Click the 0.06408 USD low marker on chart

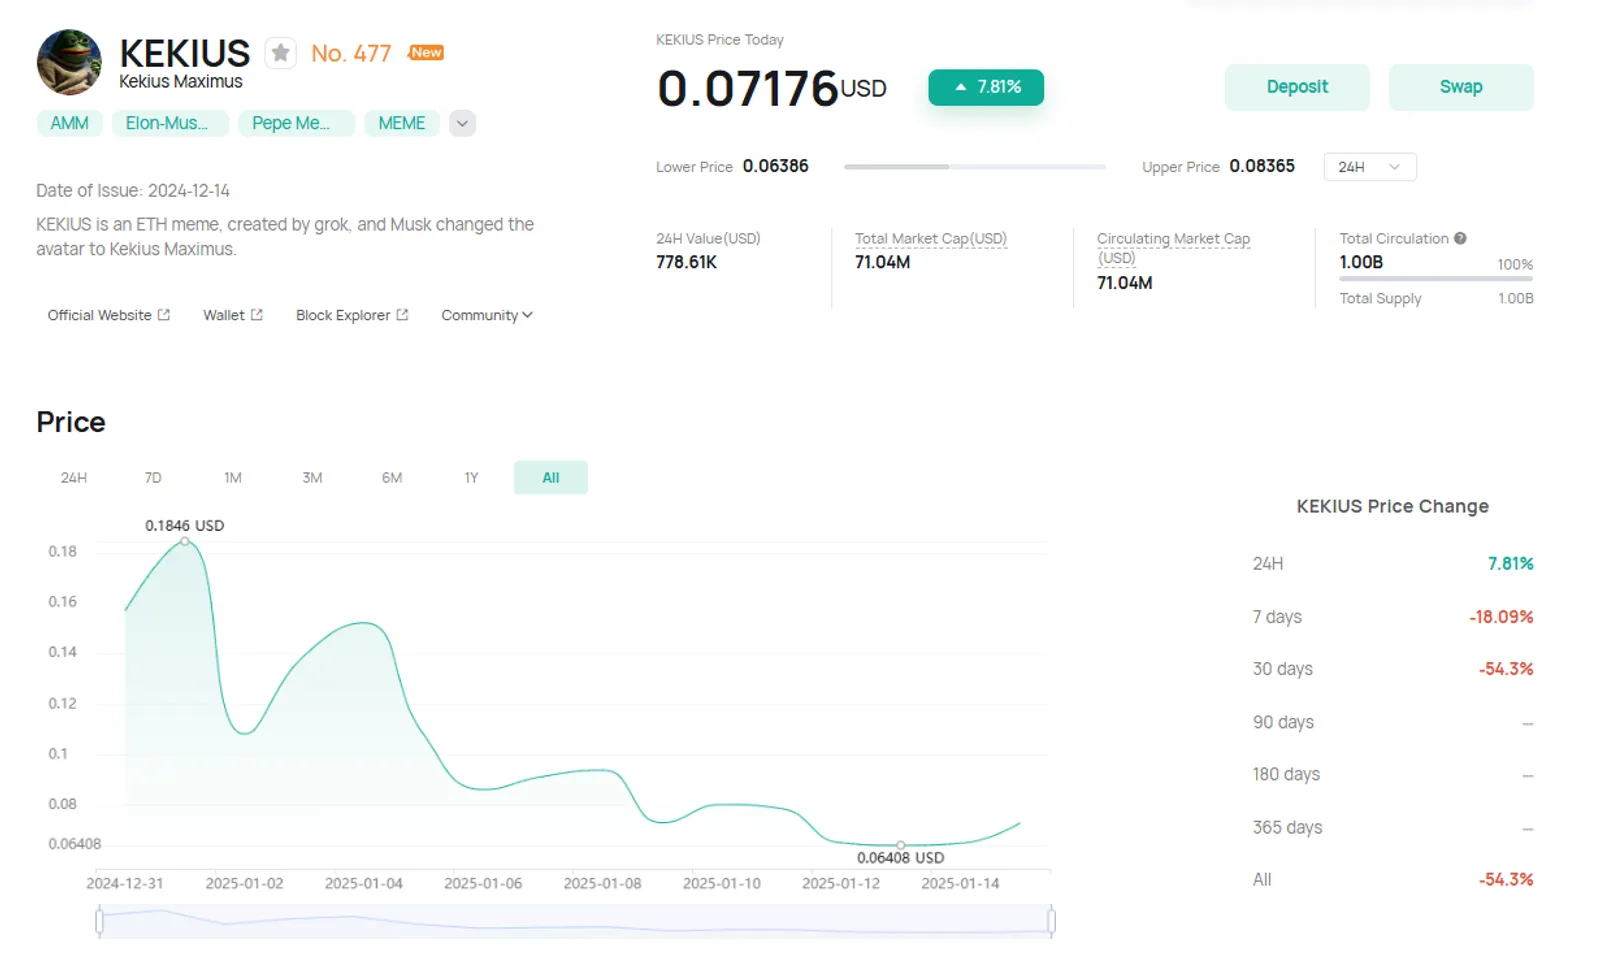pyautogui.click(x=901, y=845)
